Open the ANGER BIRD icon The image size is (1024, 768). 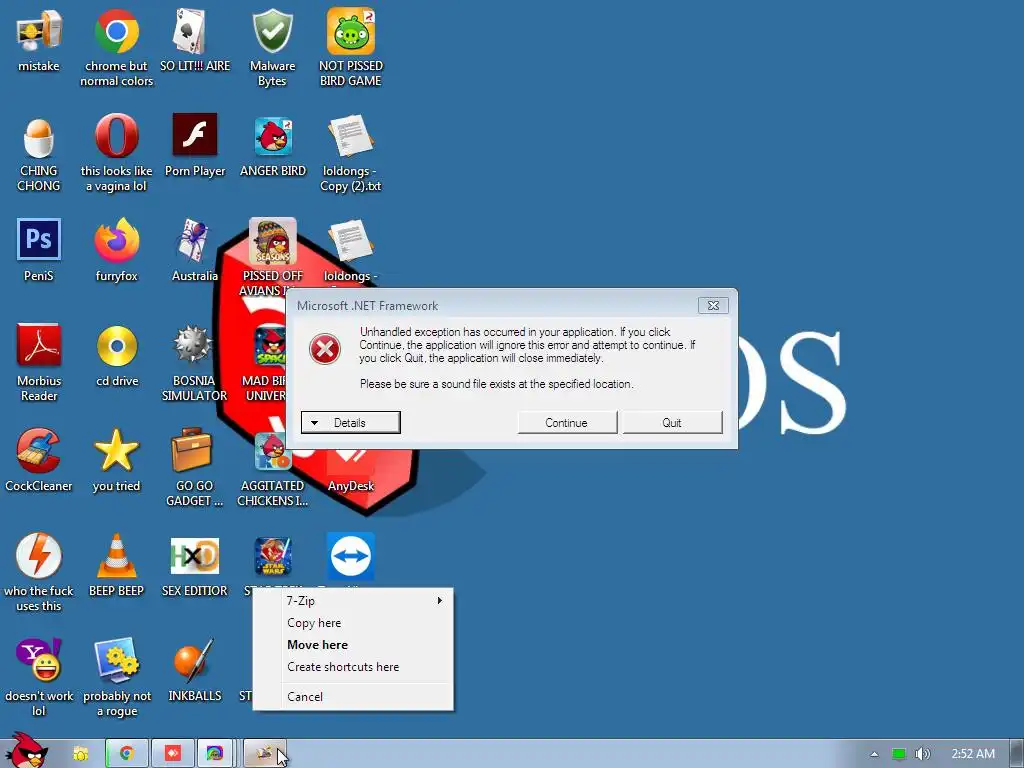[x=273, y=136]
